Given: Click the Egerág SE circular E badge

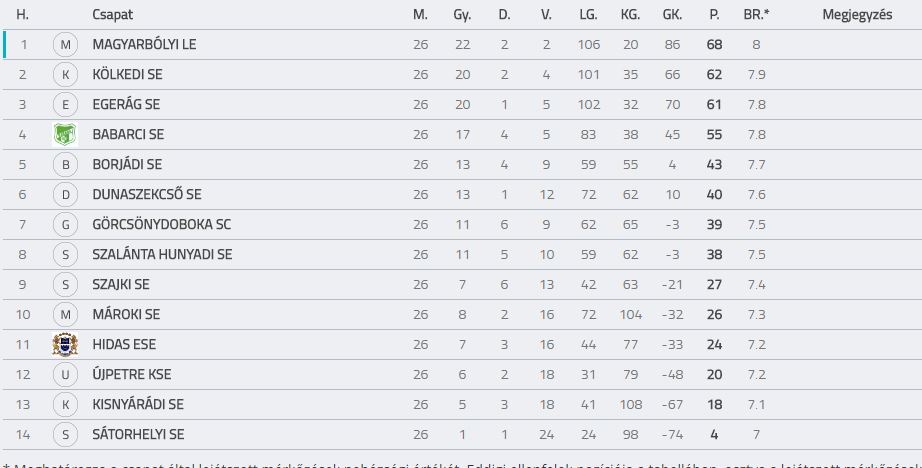Looking at the screenshot, I should (65, 105).
